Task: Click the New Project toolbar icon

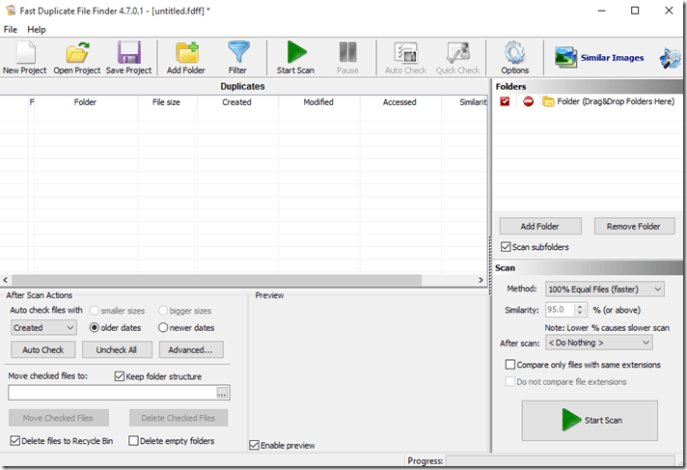Action: point(25,57)
